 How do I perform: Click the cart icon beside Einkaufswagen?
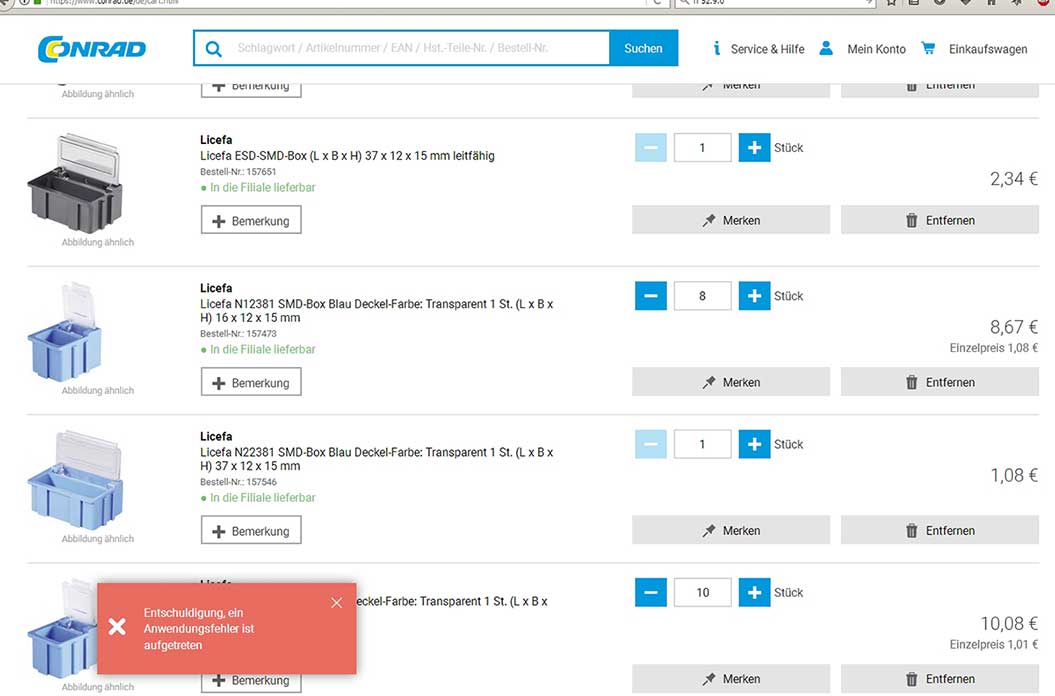[x=928, y=48]
